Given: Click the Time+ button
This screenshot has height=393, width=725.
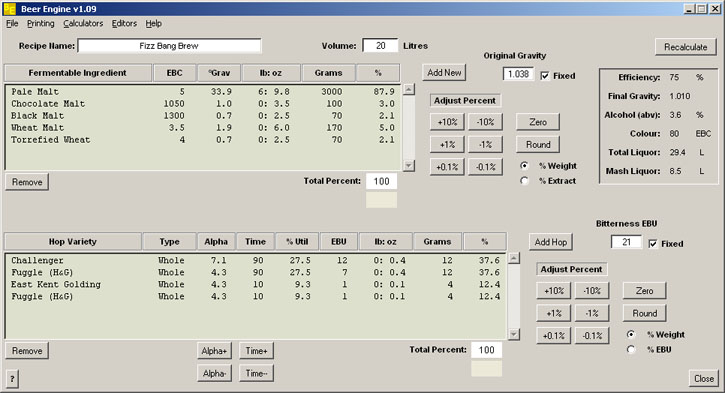Looking at the screenshot, I should point(257,351).
